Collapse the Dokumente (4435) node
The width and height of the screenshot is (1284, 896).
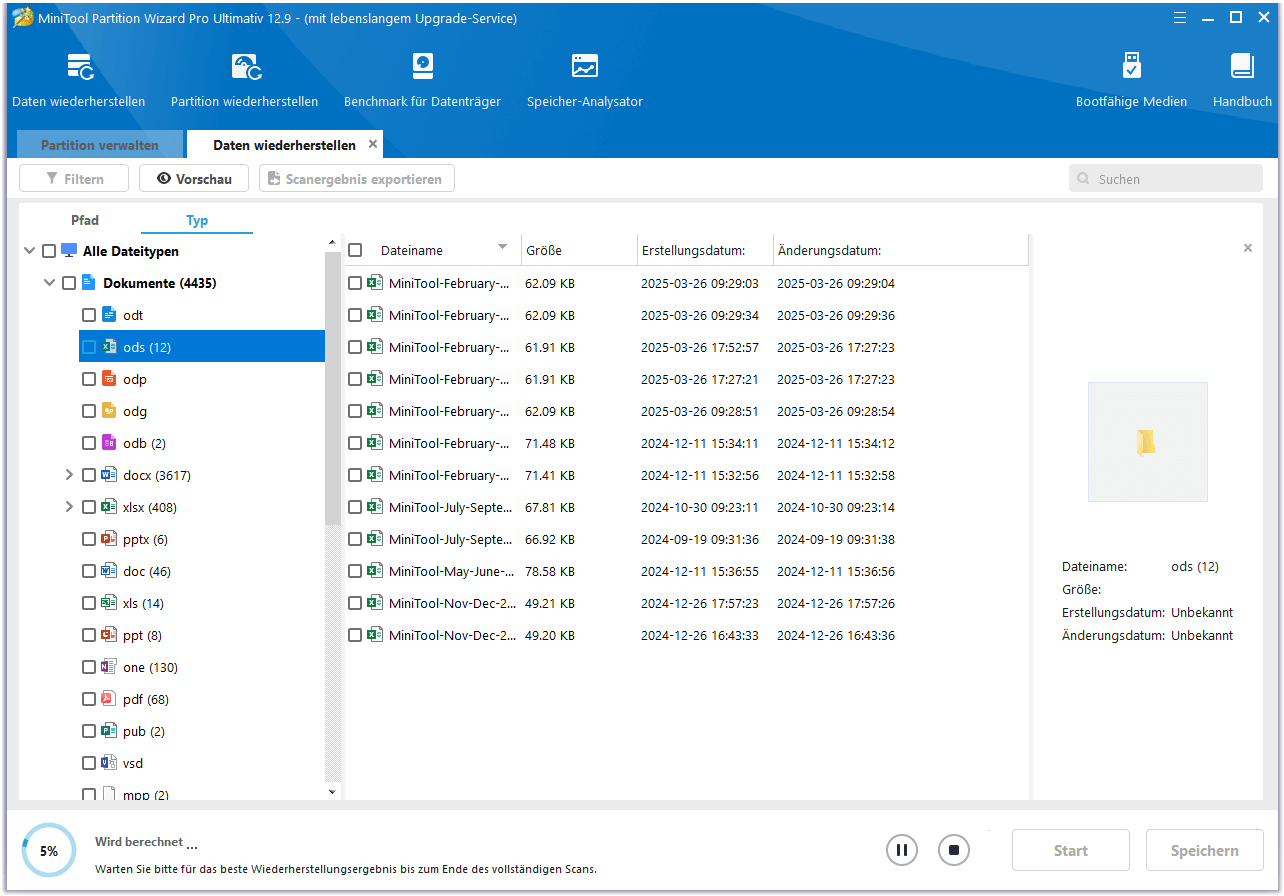pyautogui.click(x=49, y=283)
